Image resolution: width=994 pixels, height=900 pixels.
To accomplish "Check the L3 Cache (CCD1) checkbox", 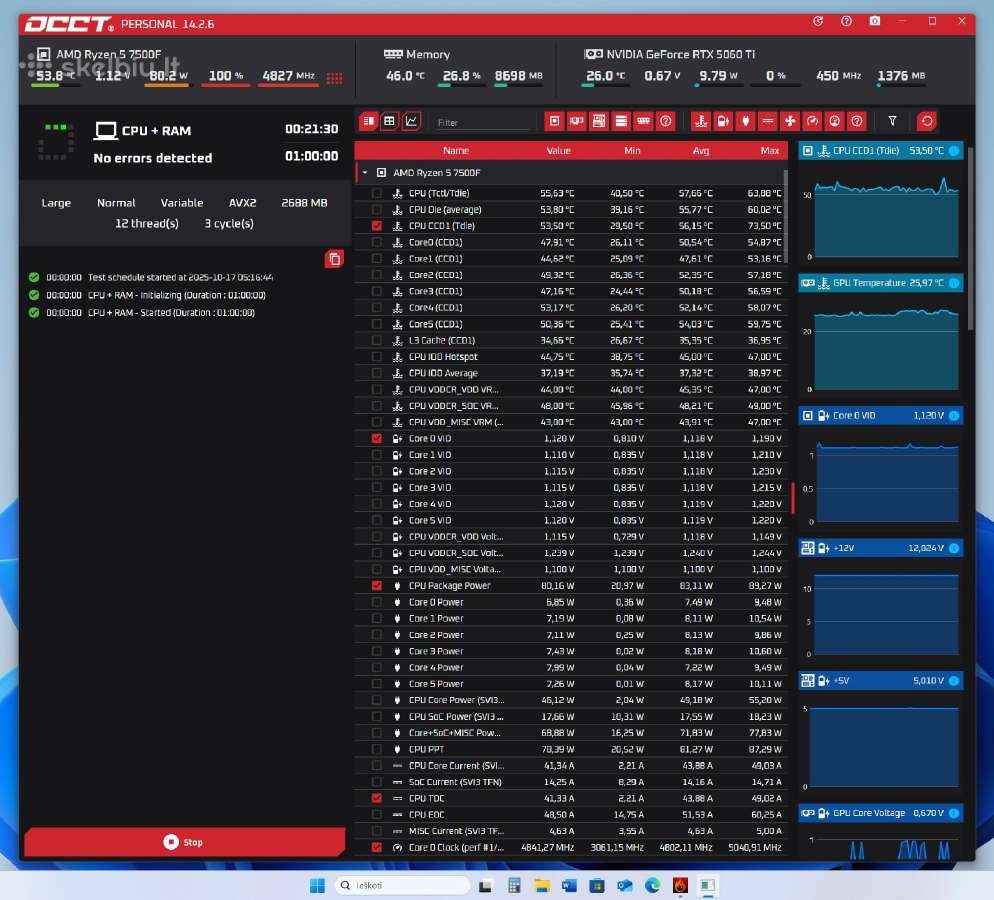I will tap(377, 340).
